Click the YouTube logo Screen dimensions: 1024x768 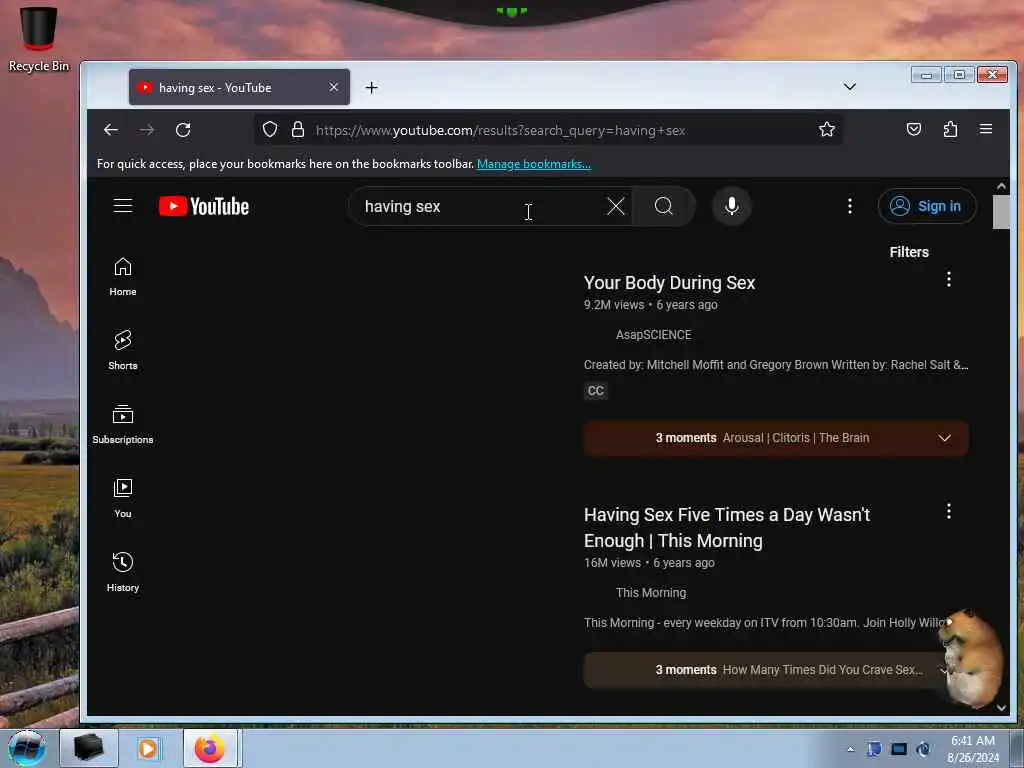[204, 206]
